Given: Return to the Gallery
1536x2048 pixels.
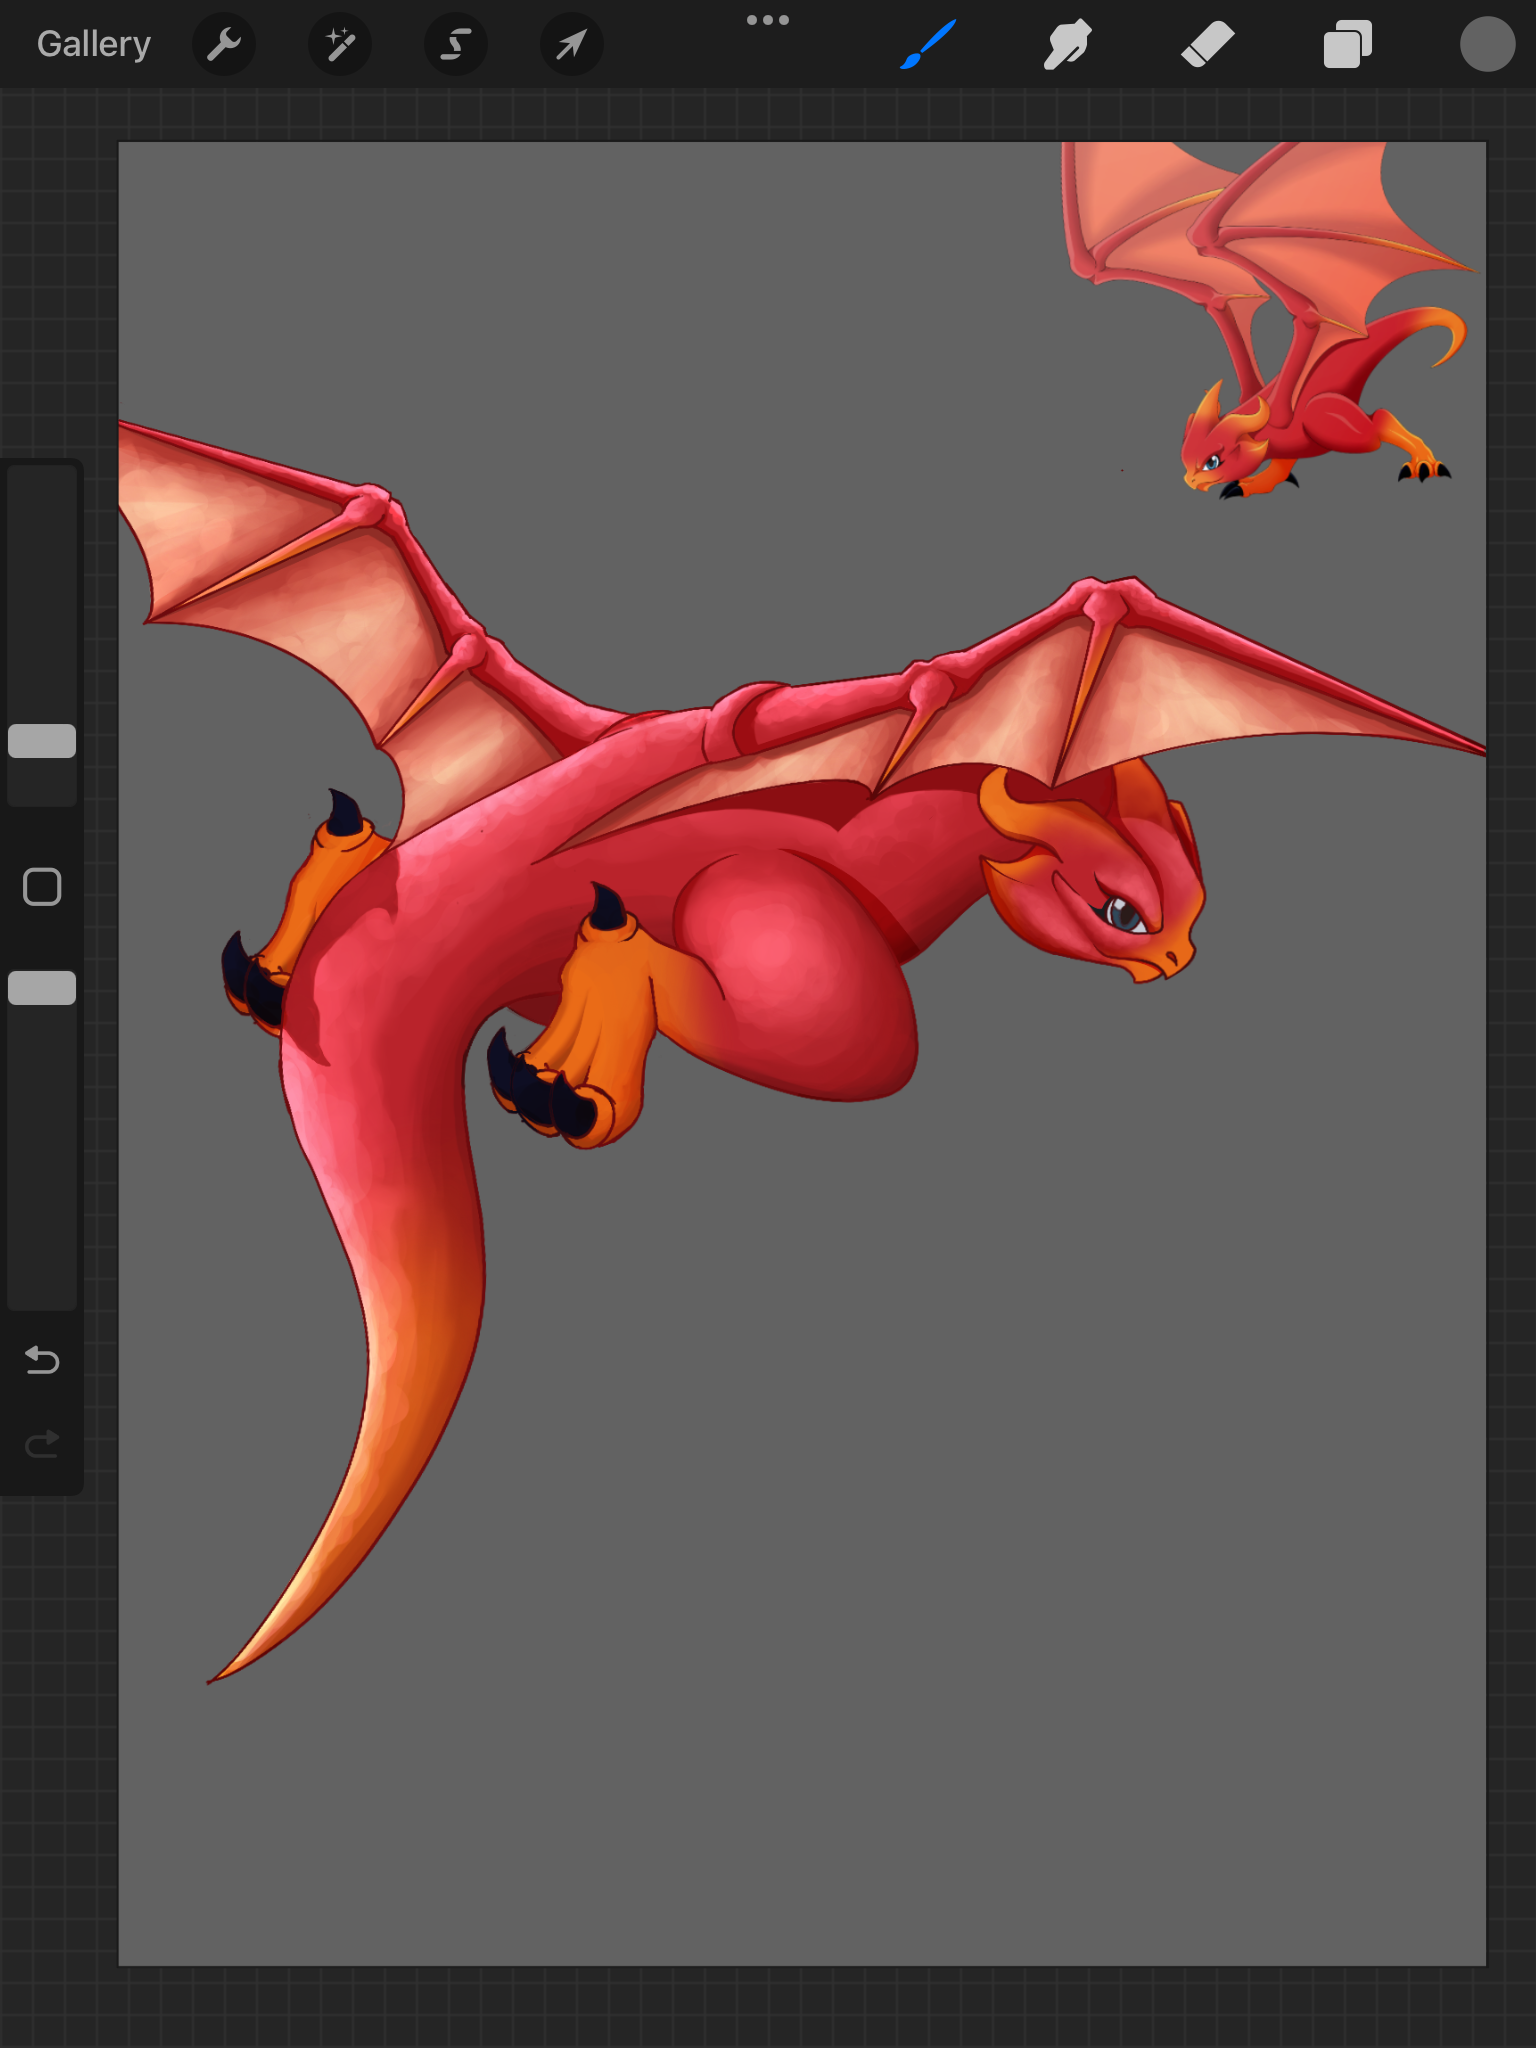Looking at the screenshot, I should click(94, 44).
